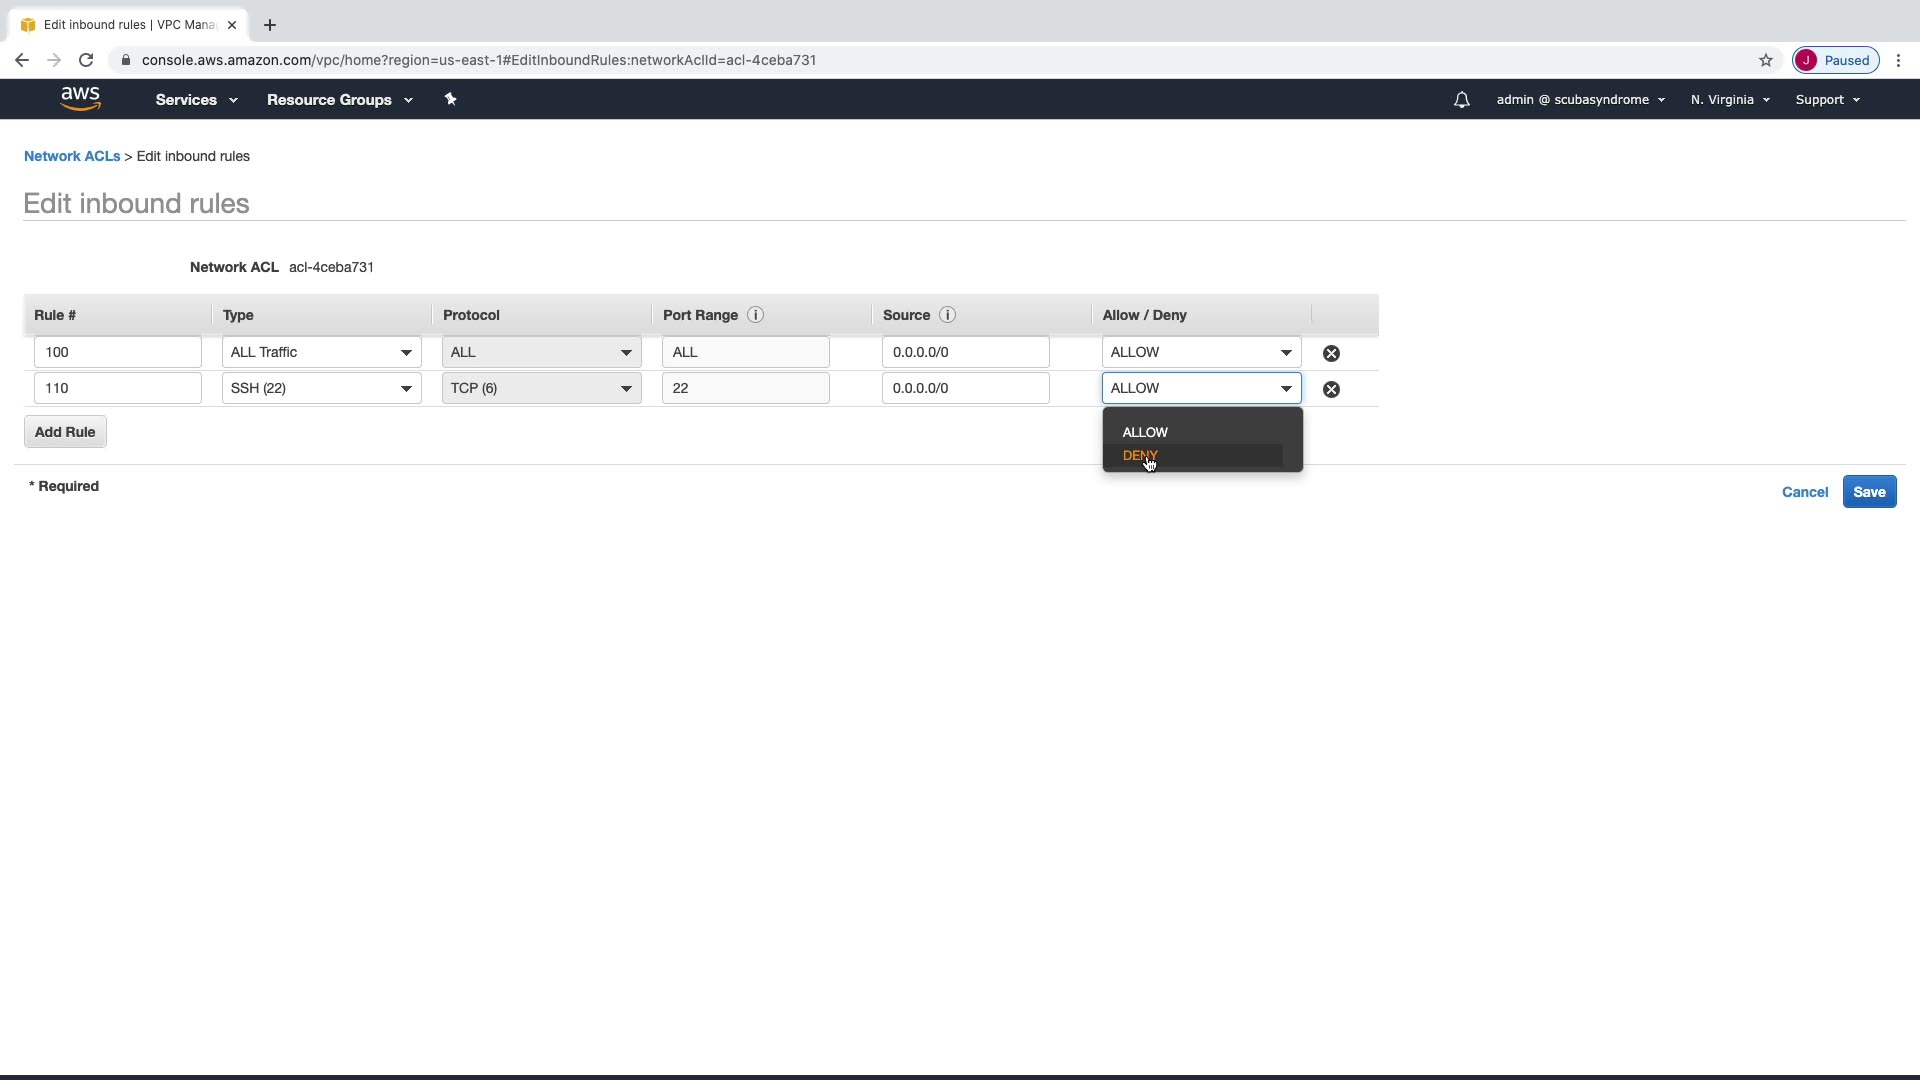
Task: Delete rule 100 with the X icon
Action: click(x=1331, y=353)
